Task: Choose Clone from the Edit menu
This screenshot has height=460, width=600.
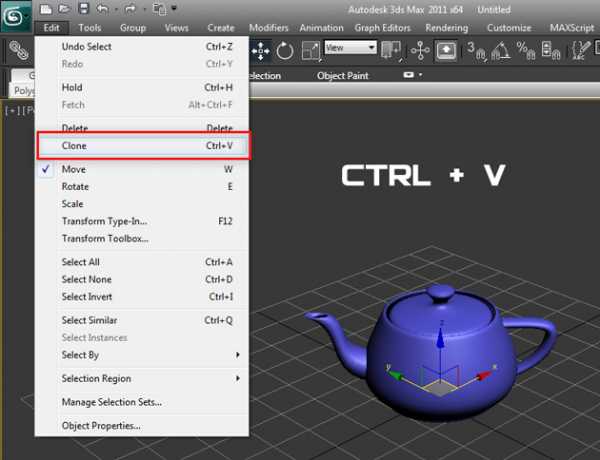Action: [142, 146]
